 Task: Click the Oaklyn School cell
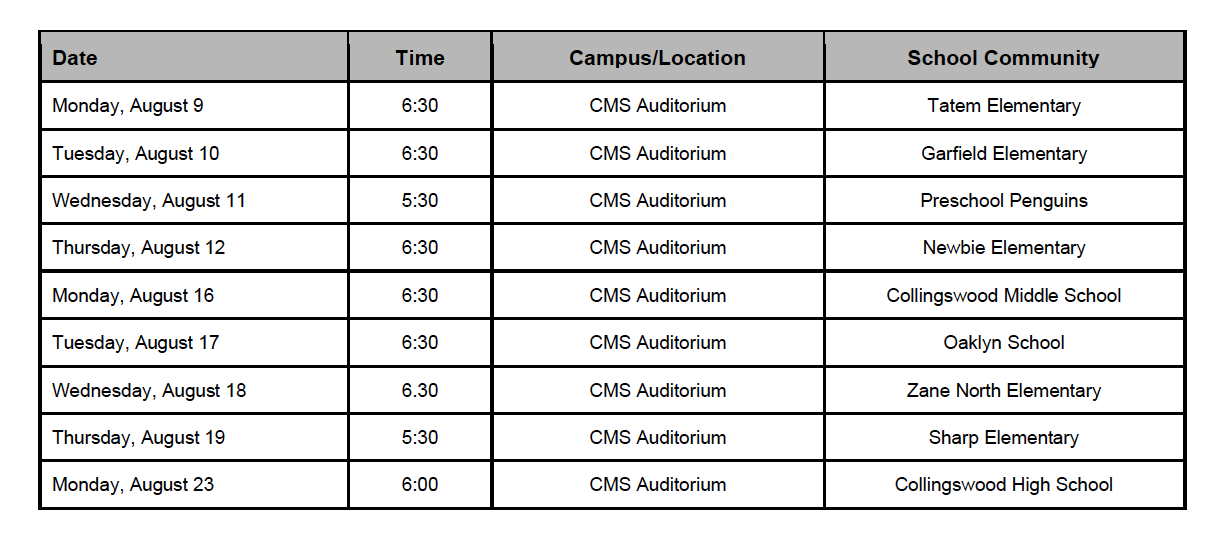(1004, 342)
